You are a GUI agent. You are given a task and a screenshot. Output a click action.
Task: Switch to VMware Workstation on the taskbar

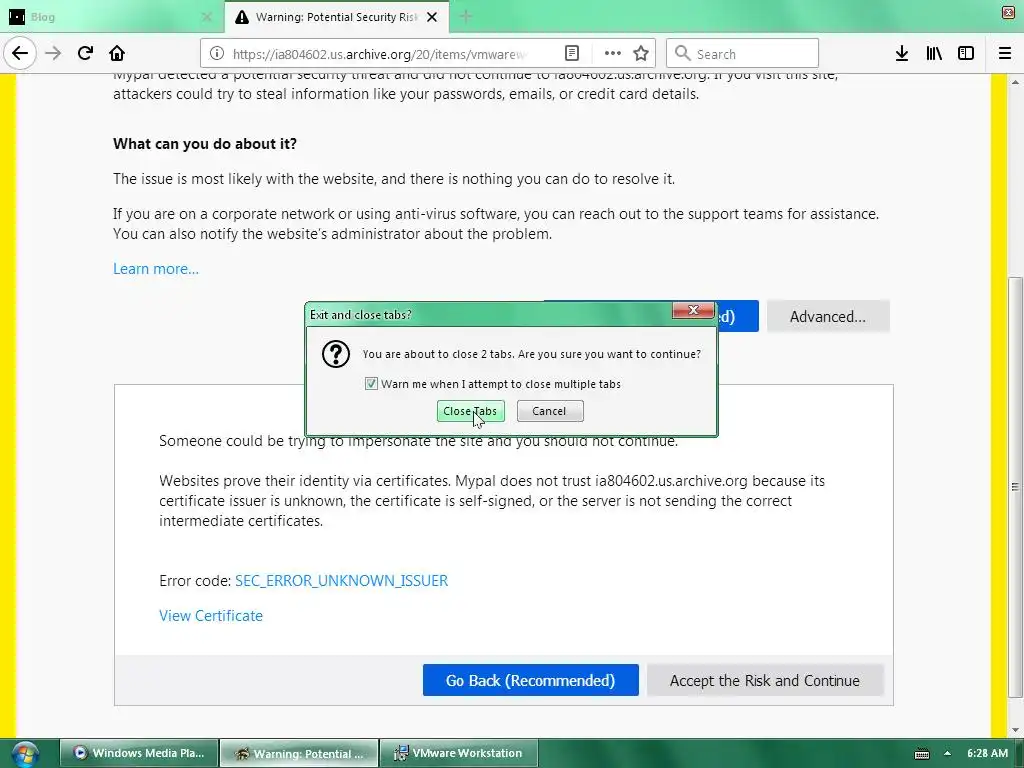(458, 753)
